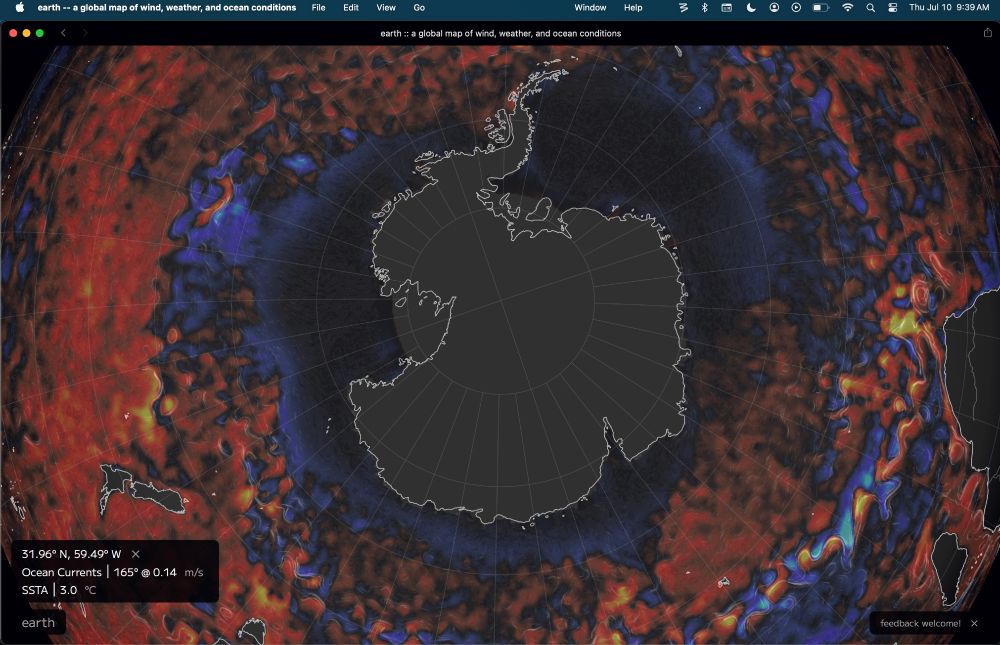The image size is (1000, 645).
Task: Open the View menu
Action: point(385,8)
